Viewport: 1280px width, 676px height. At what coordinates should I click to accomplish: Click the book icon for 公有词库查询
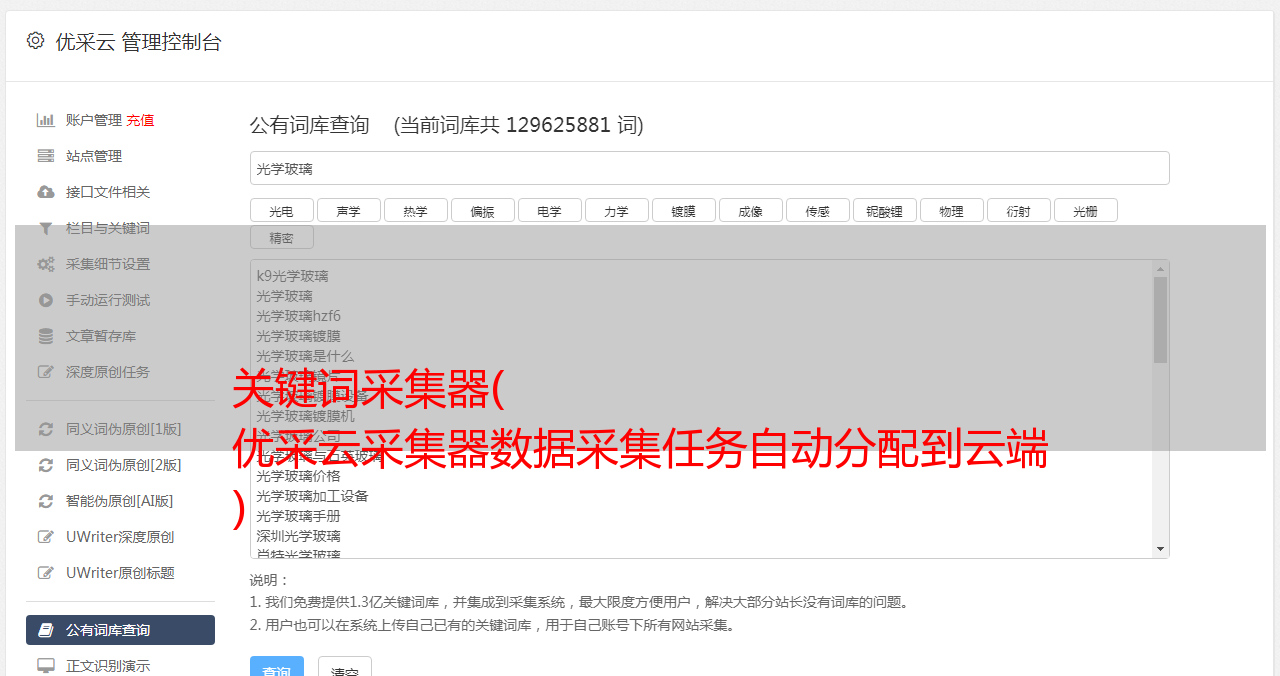45,630
